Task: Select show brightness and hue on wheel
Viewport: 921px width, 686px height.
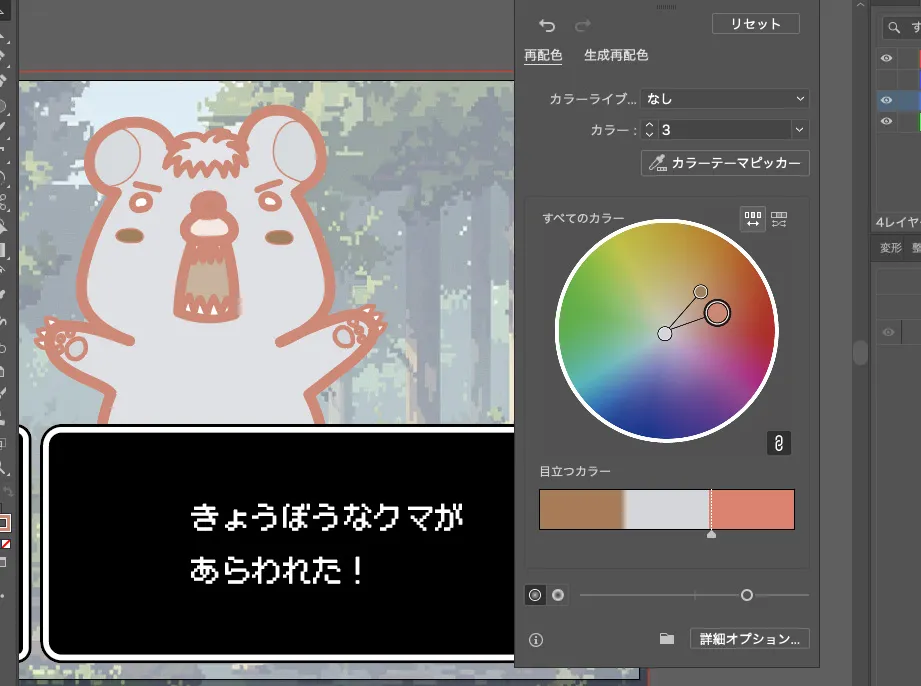Action: (x=558, y=595)
